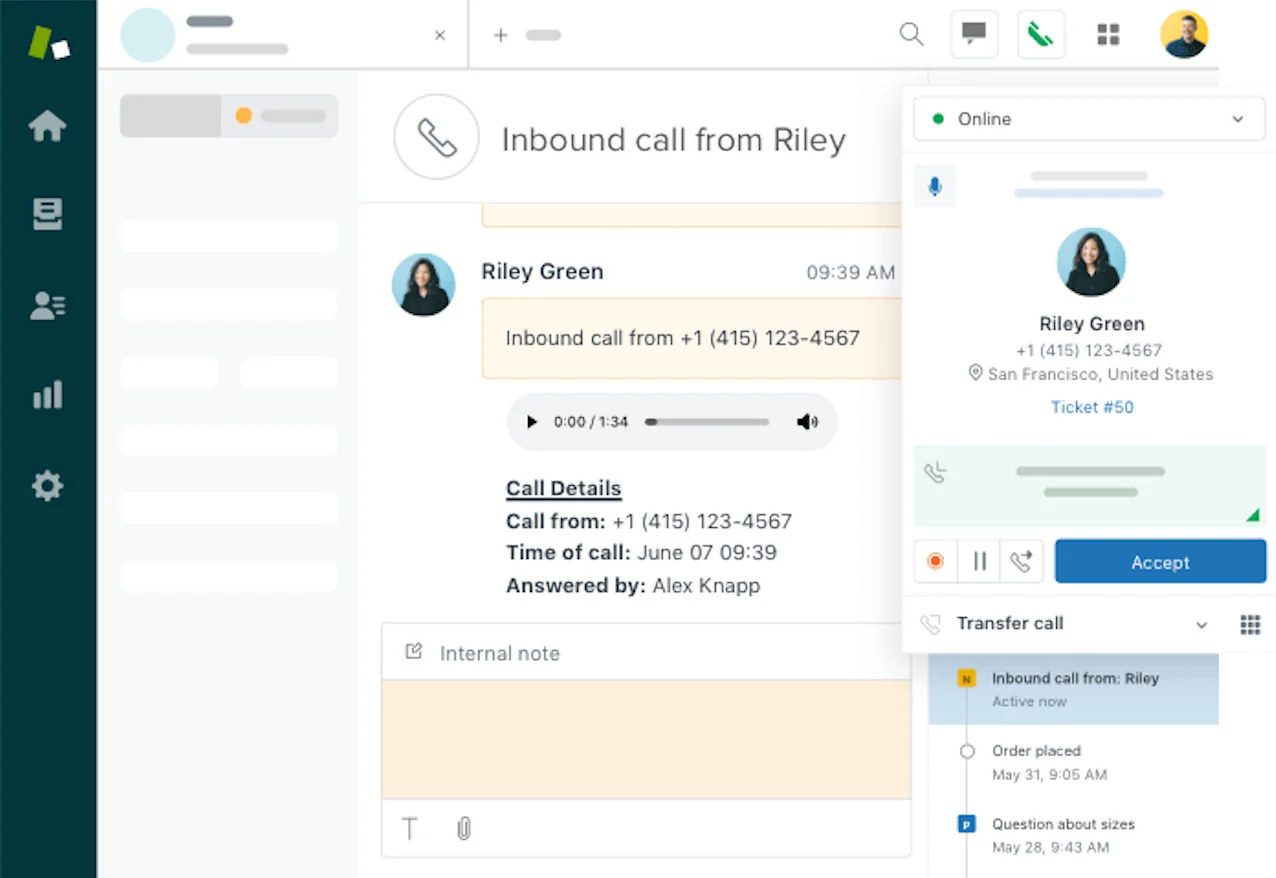Open the Reporting bar chart icon
Image resolution: width=1276 pixels, height=878 pixels.
(x=48, y=395)
